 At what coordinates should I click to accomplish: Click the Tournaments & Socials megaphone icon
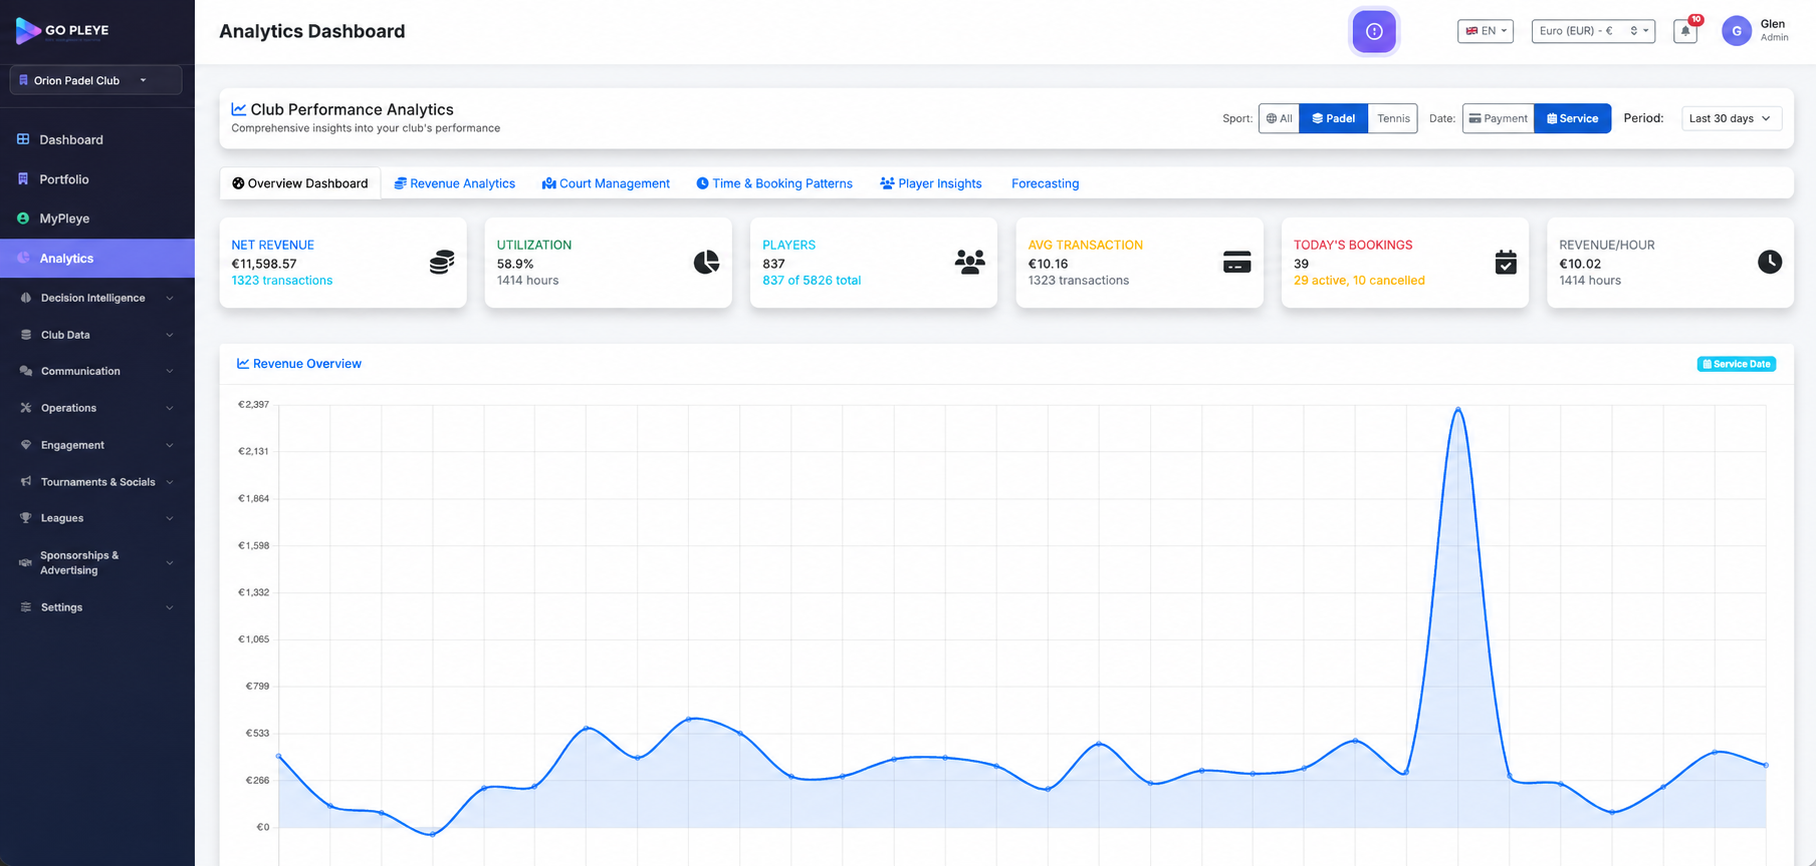click(x=26, y=482)
